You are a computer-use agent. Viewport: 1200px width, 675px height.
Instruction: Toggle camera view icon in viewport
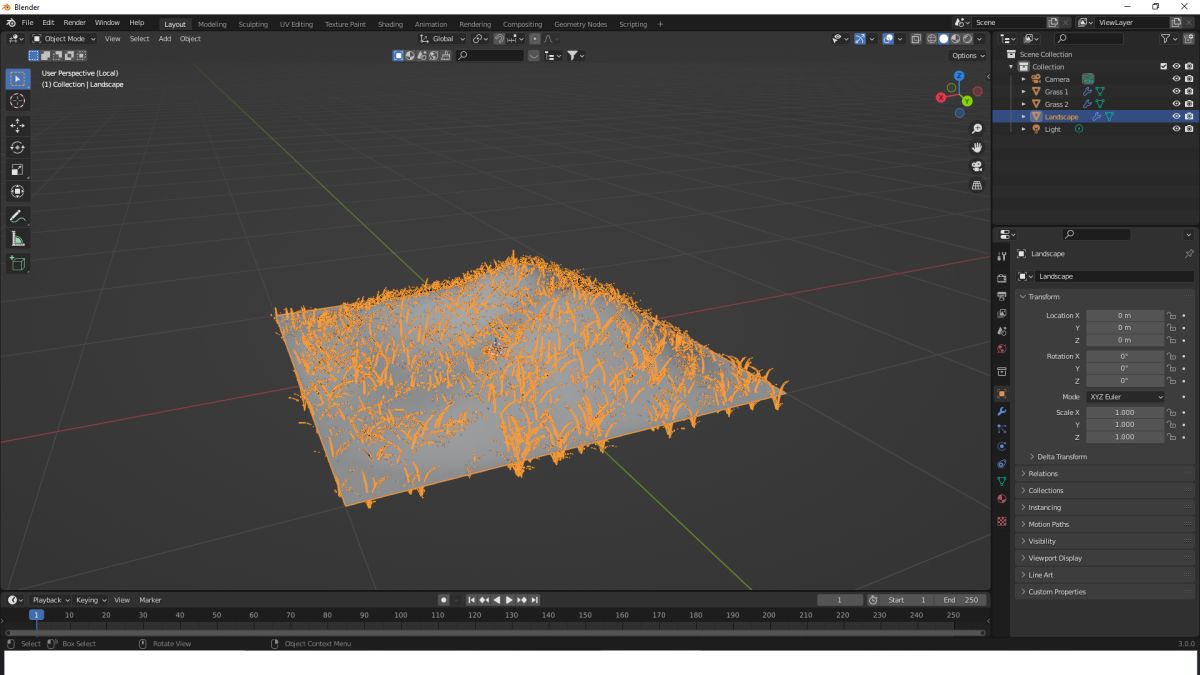point(977,166)
